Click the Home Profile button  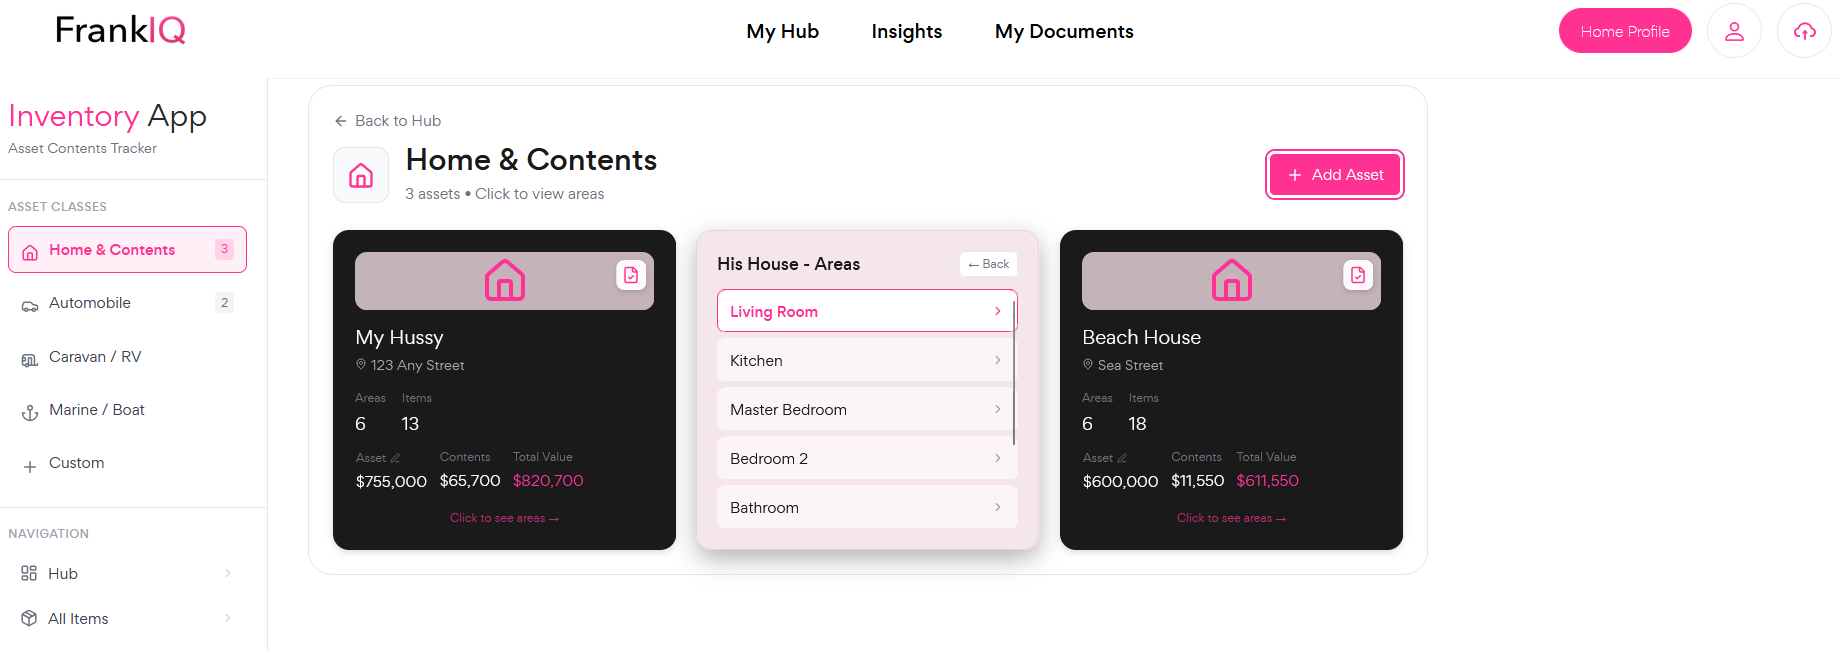pyautogui.click(x=1624, y=31)
